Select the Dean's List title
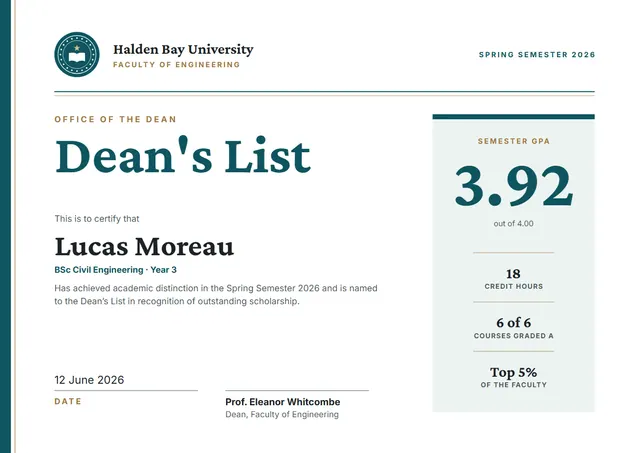This screenshot has width=640, height=453. pos(183,156)
